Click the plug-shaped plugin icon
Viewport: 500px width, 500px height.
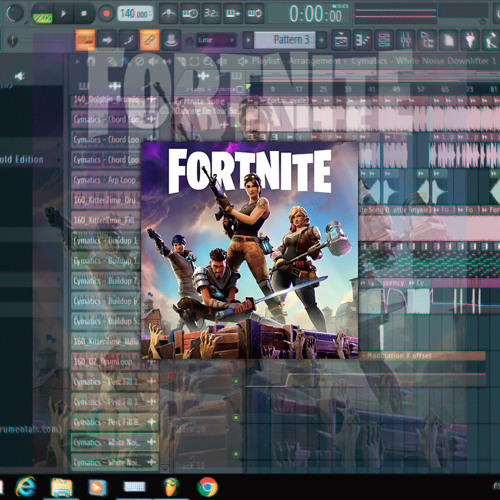tap(470, 40)
